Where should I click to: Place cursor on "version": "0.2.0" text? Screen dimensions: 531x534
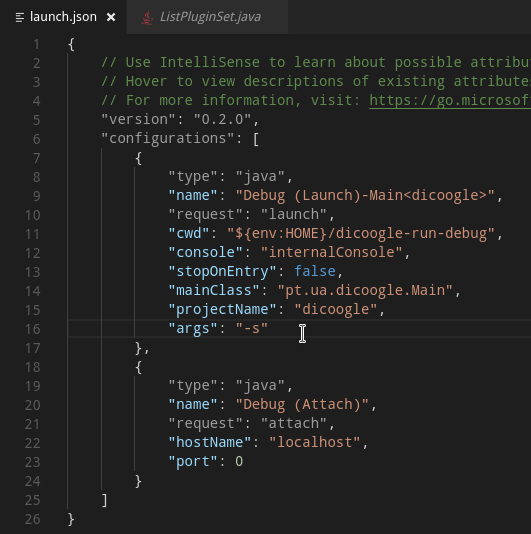[180, 120]
